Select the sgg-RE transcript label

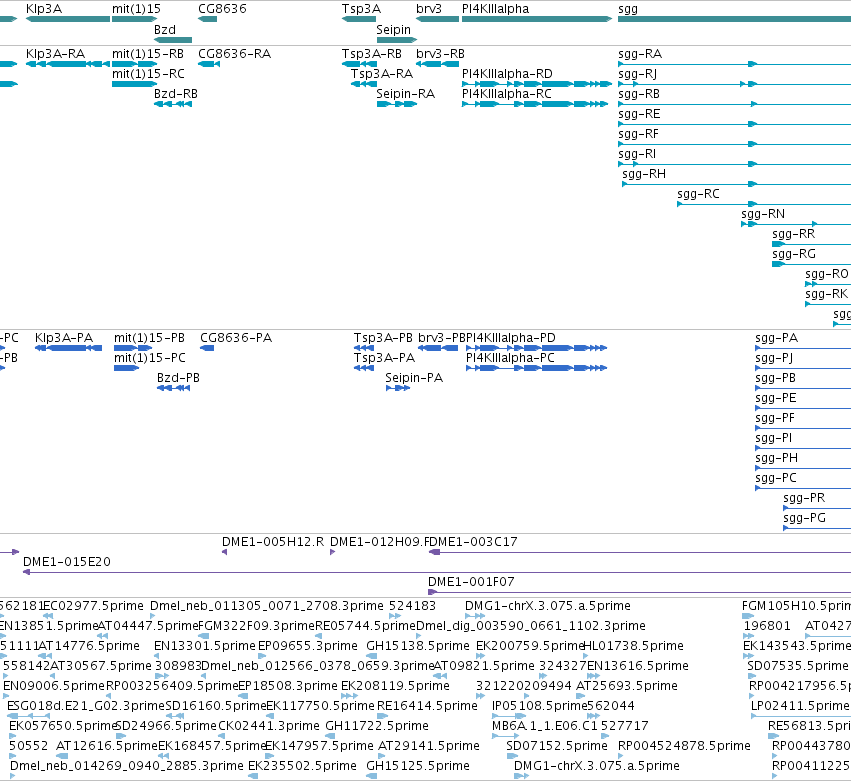point(639,114)
